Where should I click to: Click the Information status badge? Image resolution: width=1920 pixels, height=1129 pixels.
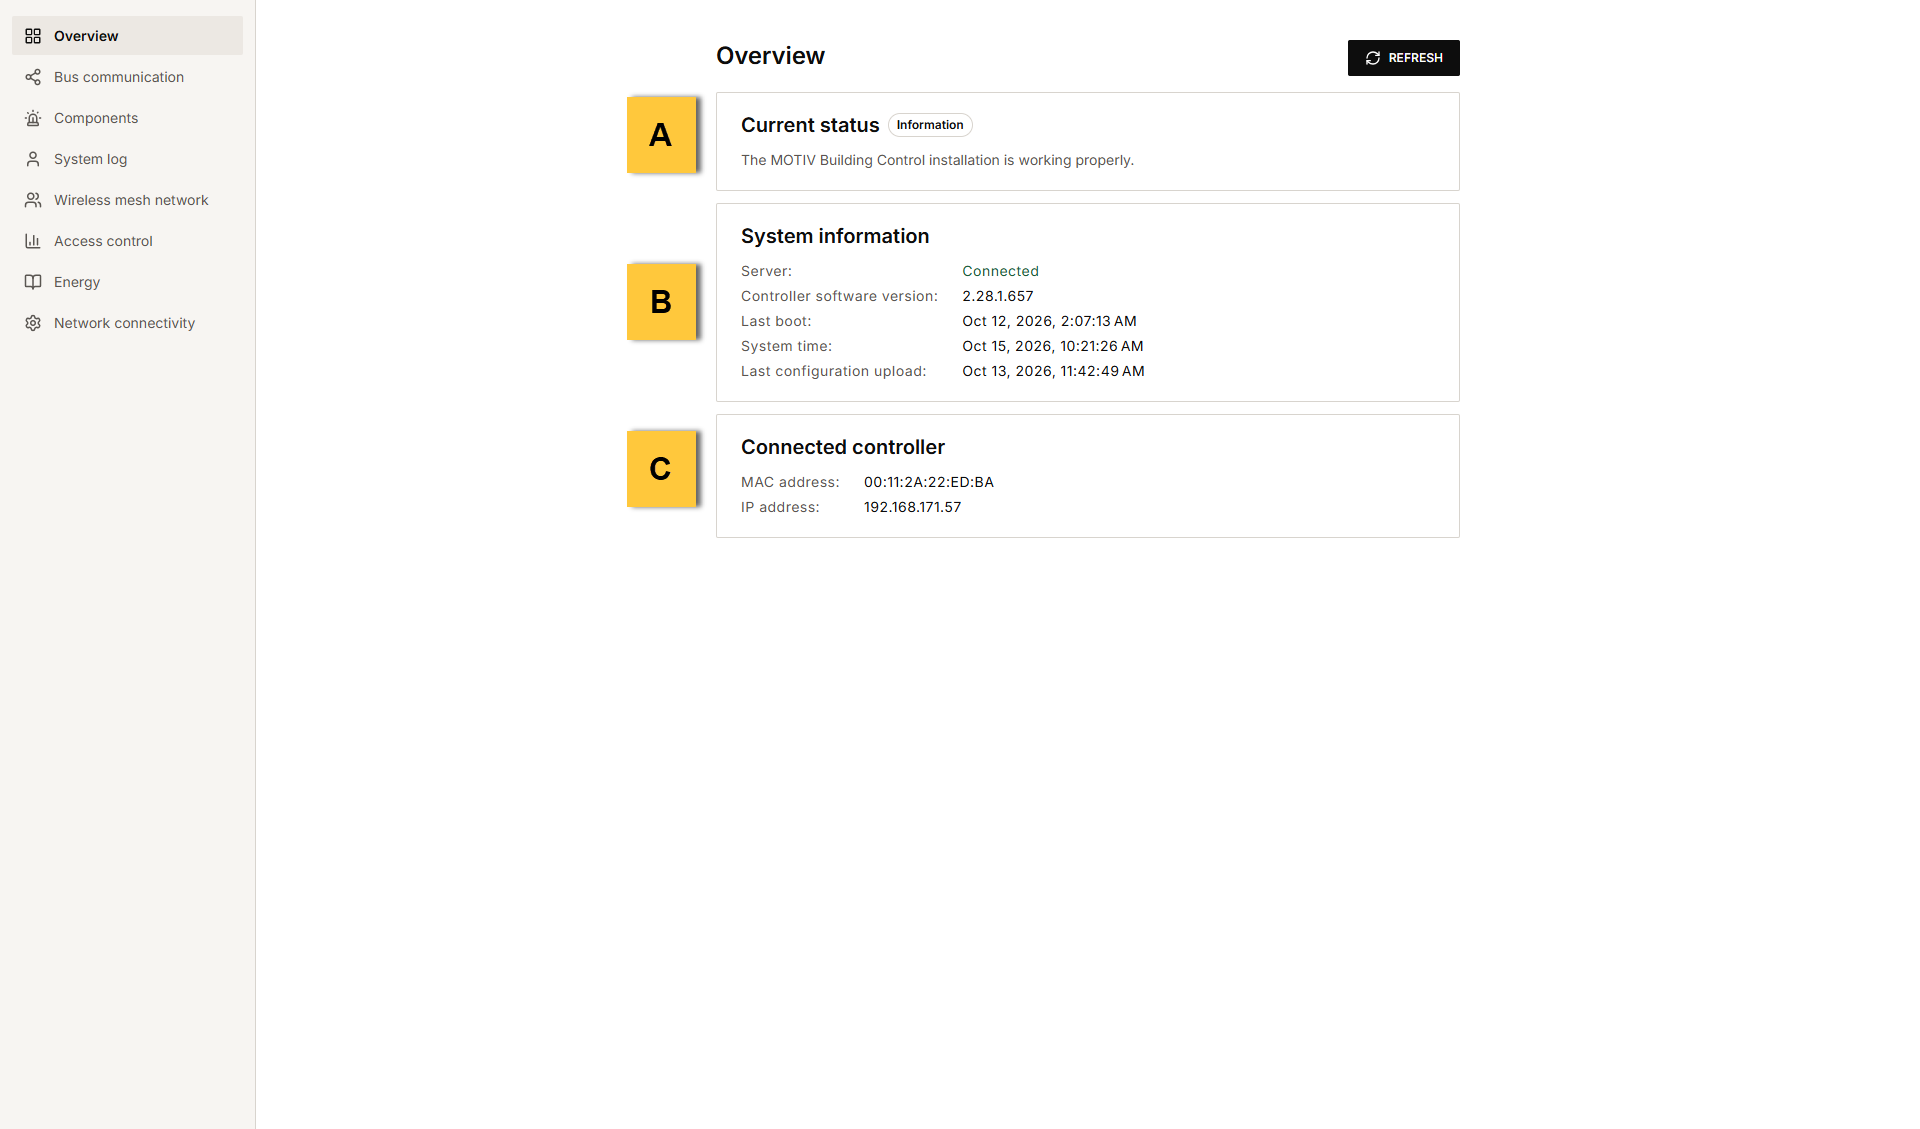pos(930,125)
